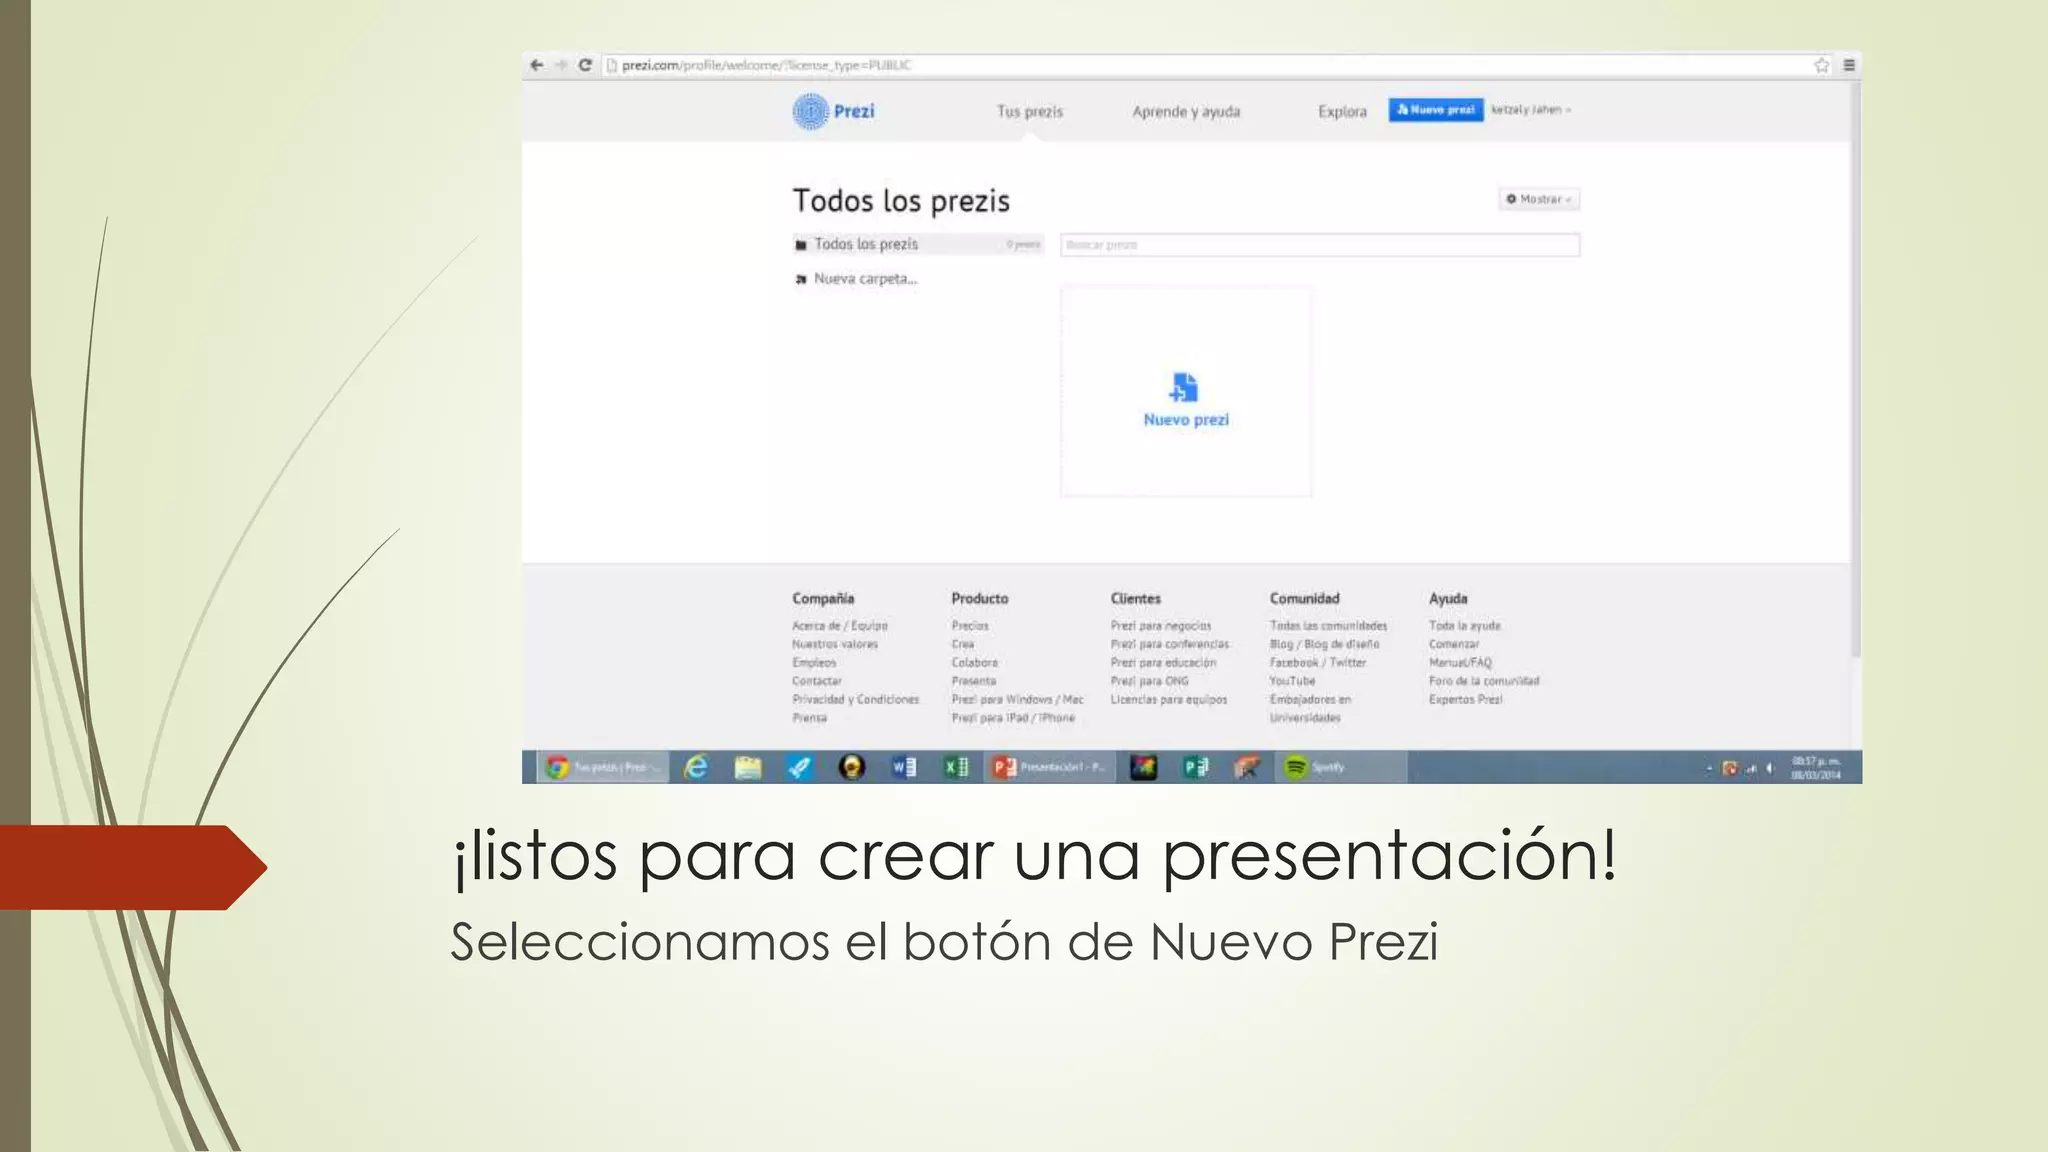The image size is (2048, 1152).
Task: Open the Explora tab
Action: [1342, 111]
